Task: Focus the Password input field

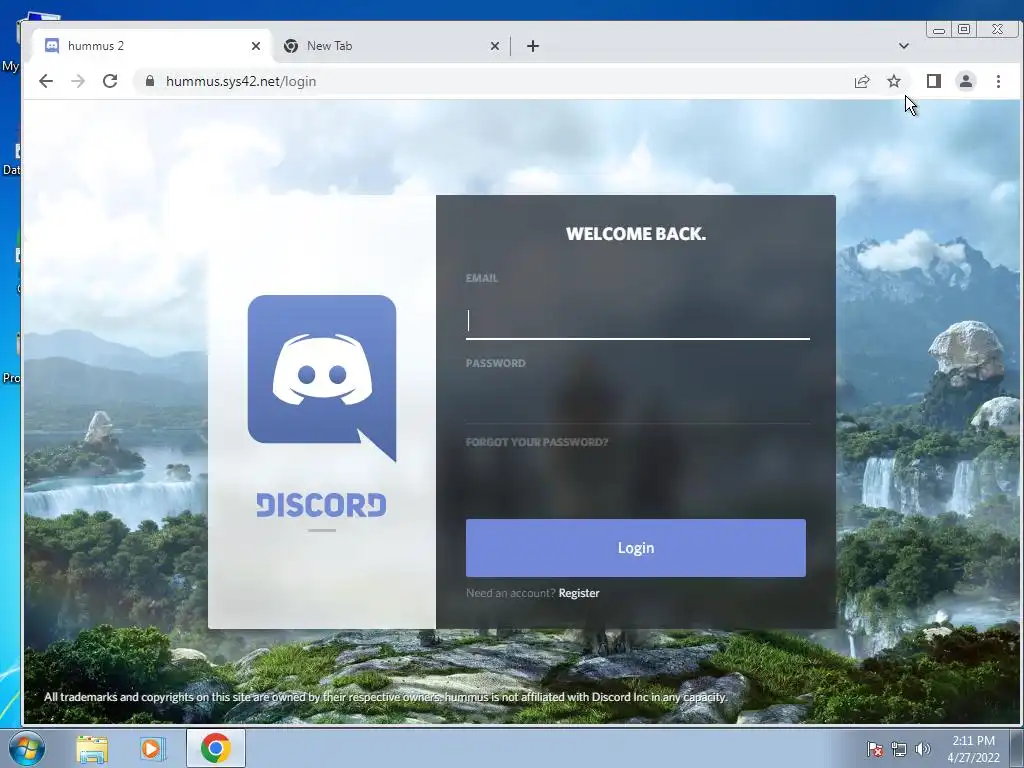Action: click(x=638, y=405)
